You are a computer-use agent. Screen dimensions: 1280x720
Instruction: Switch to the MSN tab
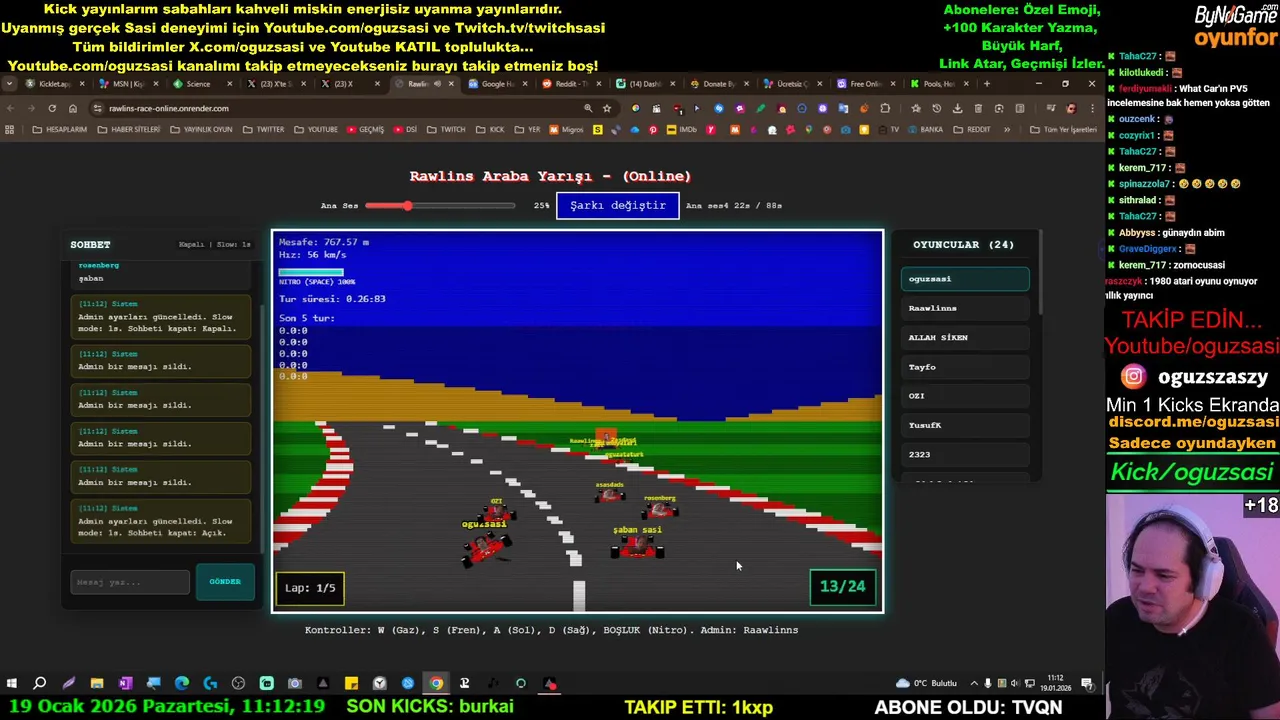pos(128,84)
